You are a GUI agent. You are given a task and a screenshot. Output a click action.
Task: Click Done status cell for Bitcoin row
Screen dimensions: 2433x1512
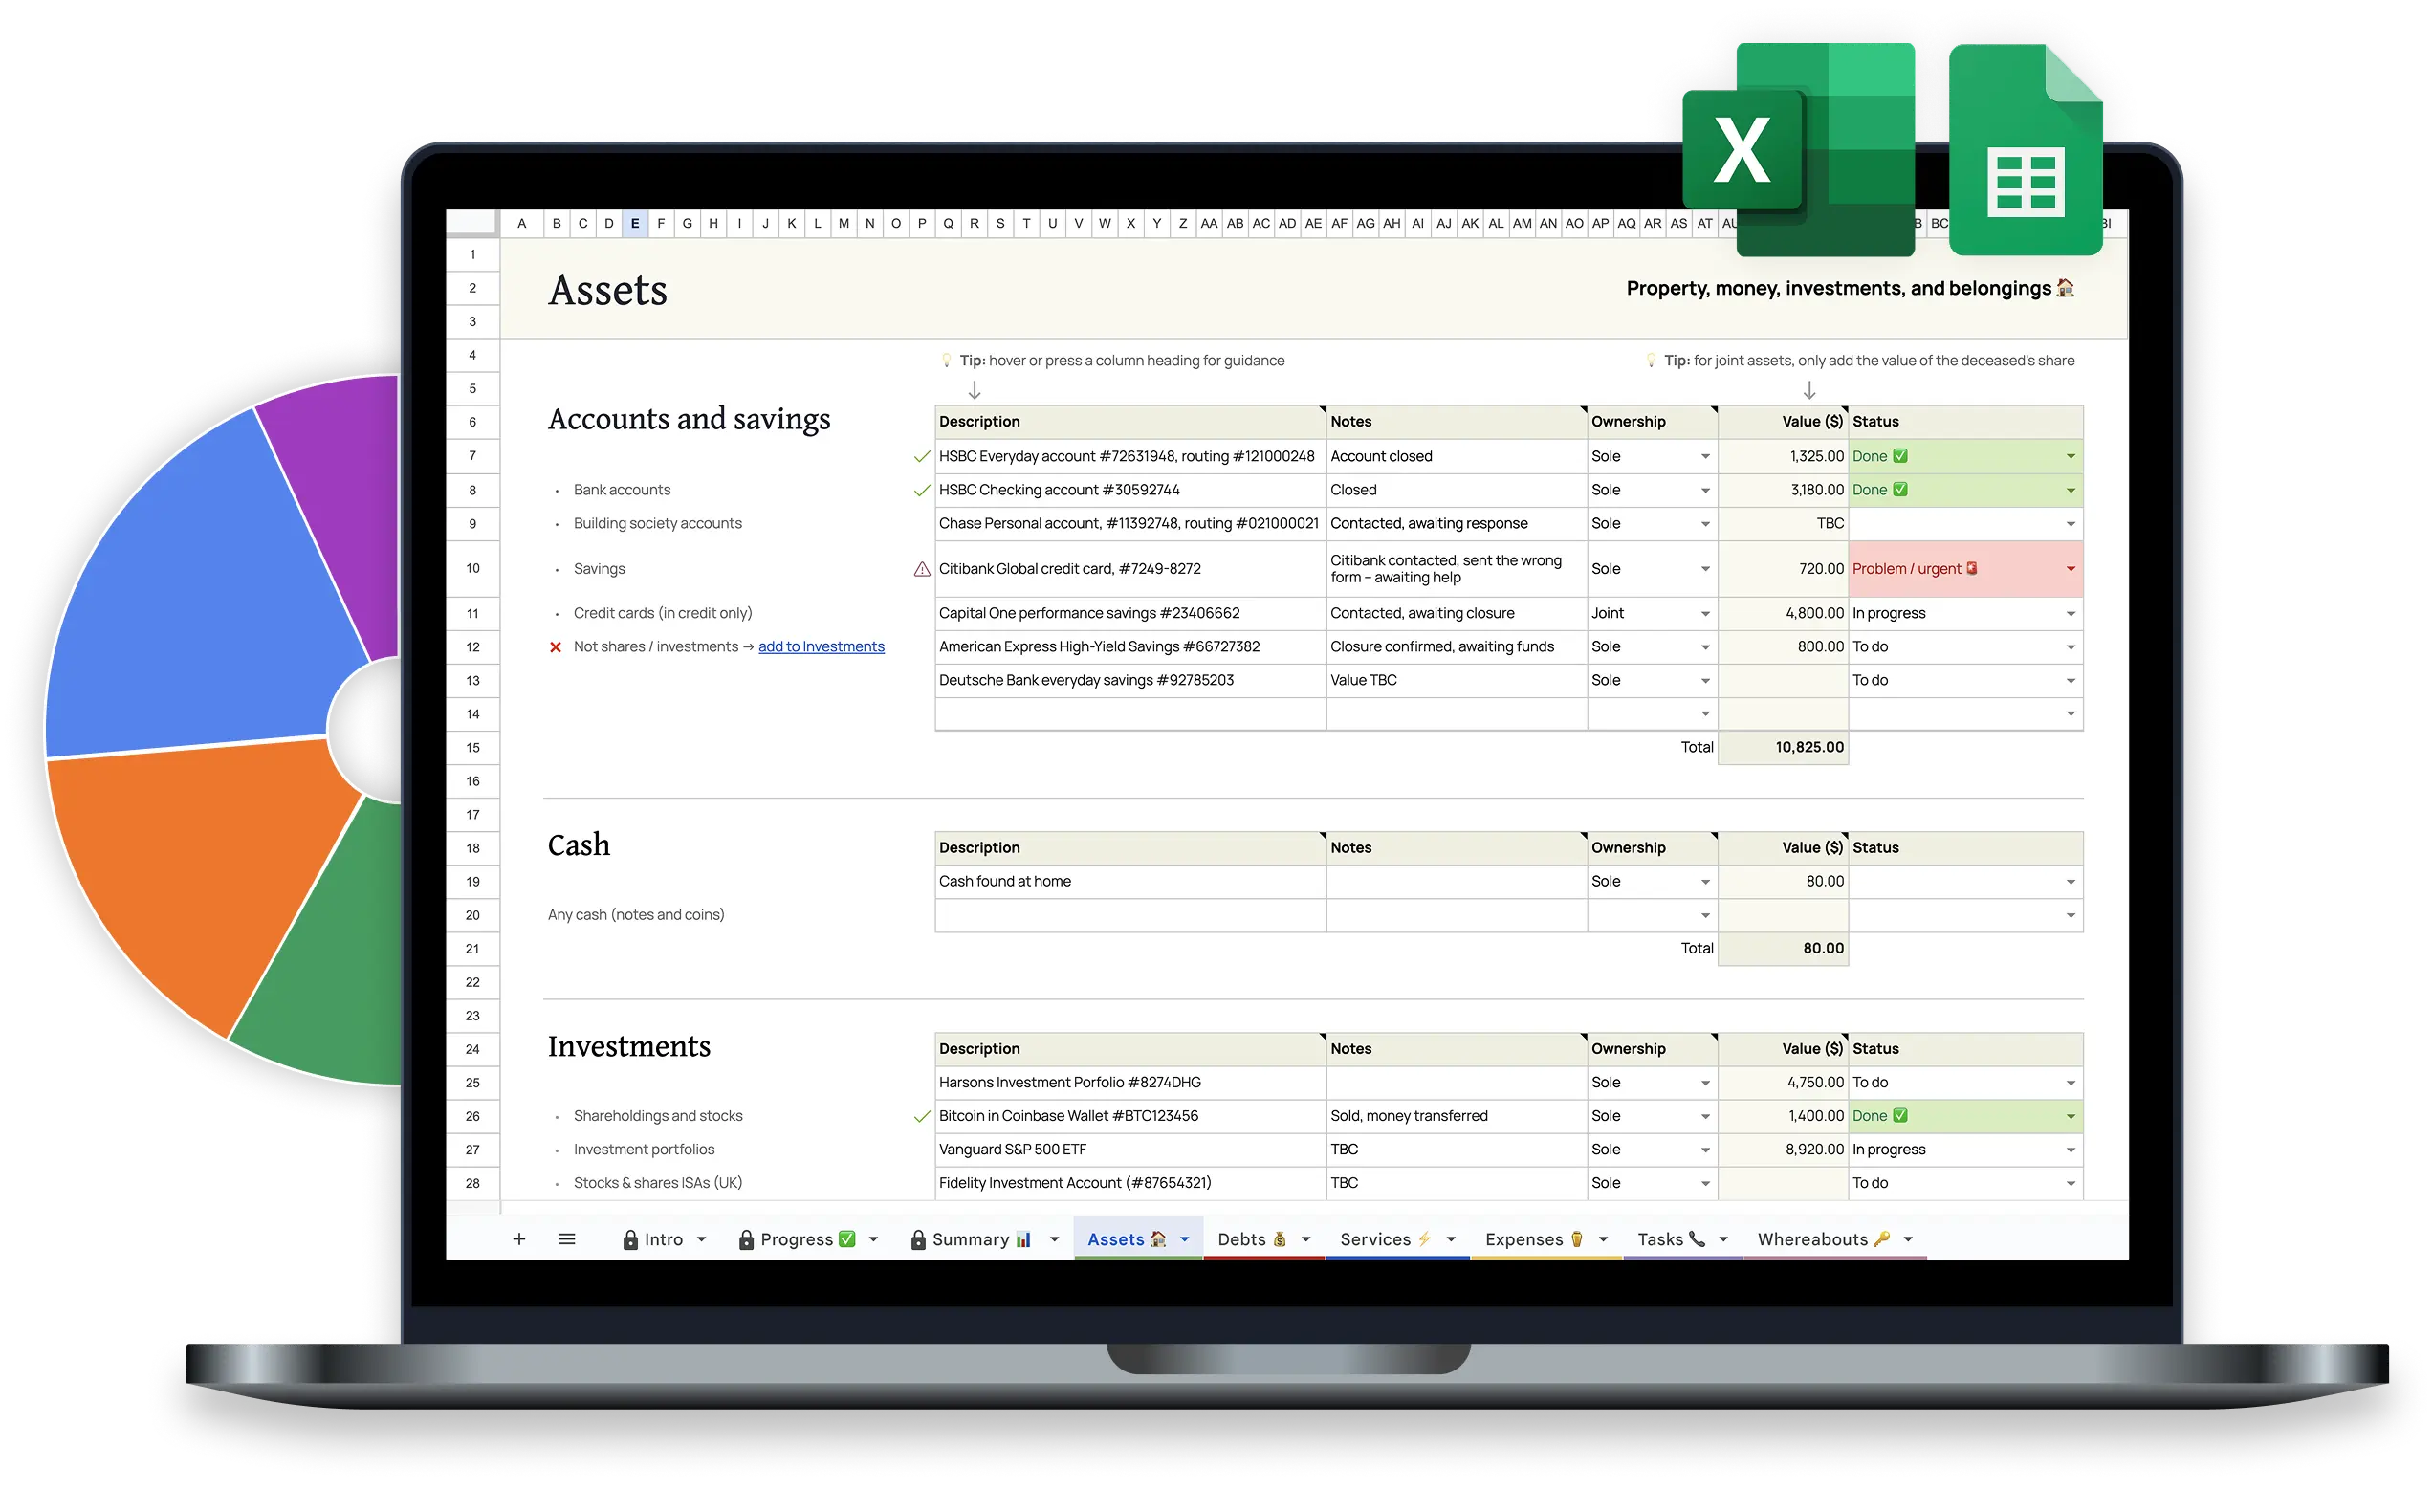click(x=1966, y=1116)
